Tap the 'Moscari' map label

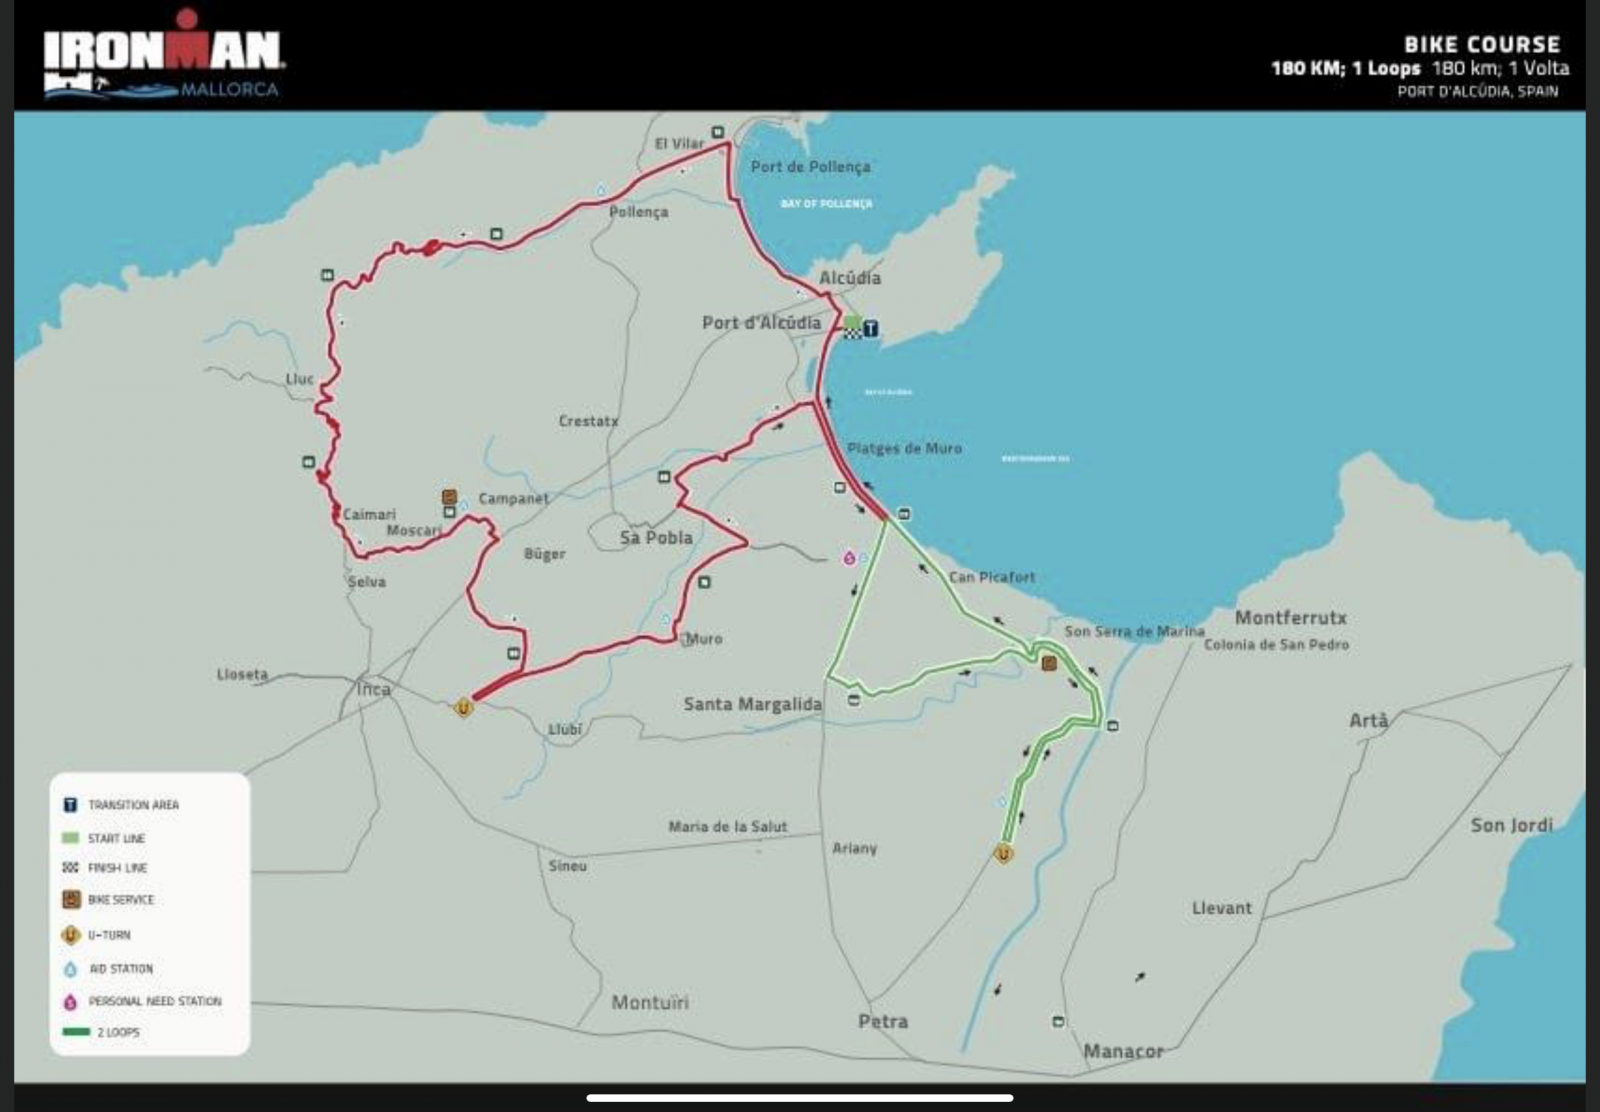point(414,530)
